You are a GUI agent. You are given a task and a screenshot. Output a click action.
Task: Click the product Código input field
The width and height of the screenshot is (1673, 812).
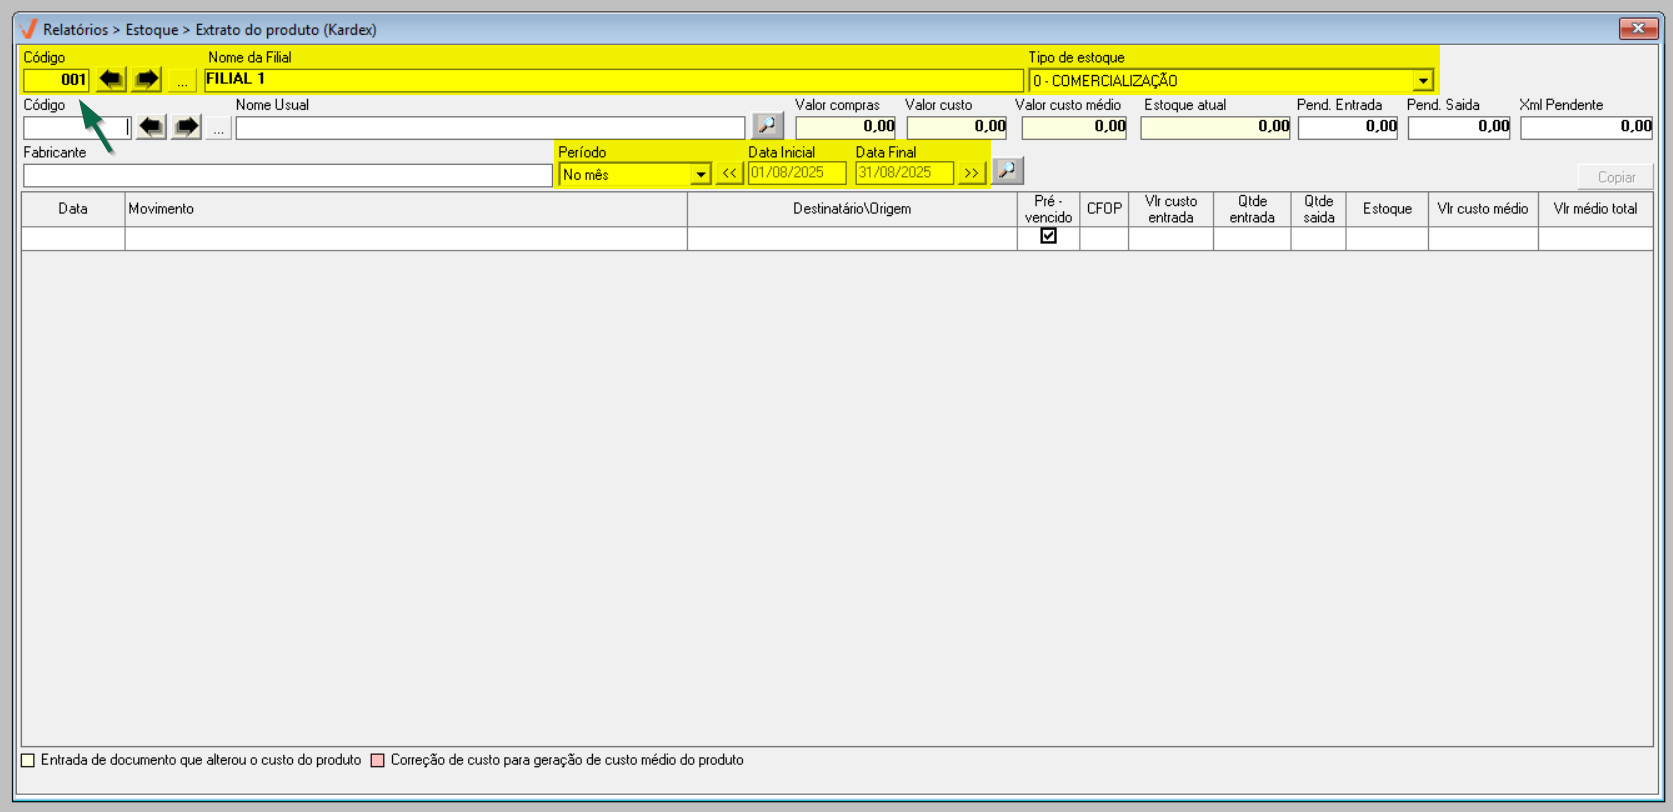pyautogui.click(x=76, y=128)
